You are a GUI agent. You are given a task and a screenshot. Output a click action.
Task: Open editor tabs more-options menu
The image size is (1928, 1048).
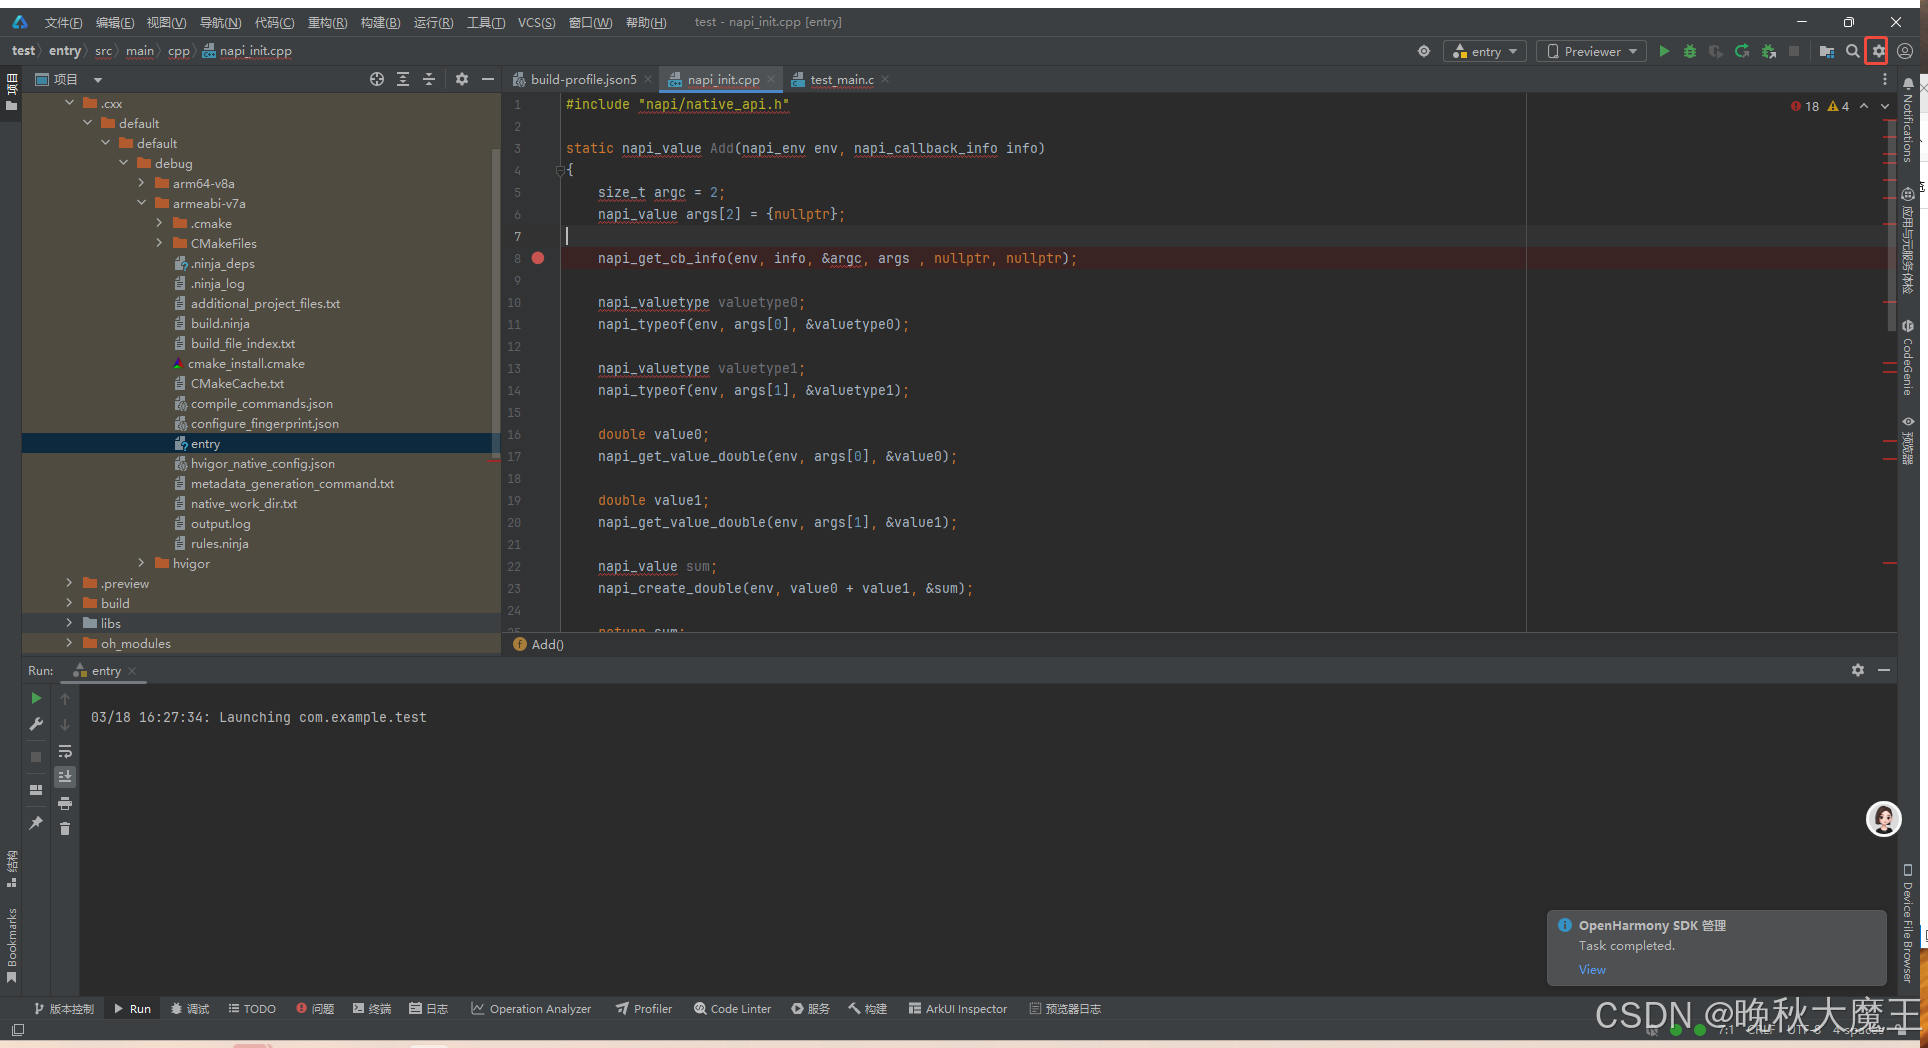(x=1885, y=79)
